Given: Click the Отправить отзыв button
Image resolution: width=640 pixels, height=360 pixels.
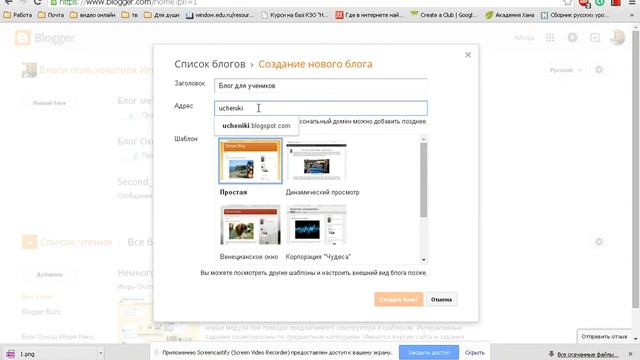Looking at the screenshot, I should click(604, 337).
